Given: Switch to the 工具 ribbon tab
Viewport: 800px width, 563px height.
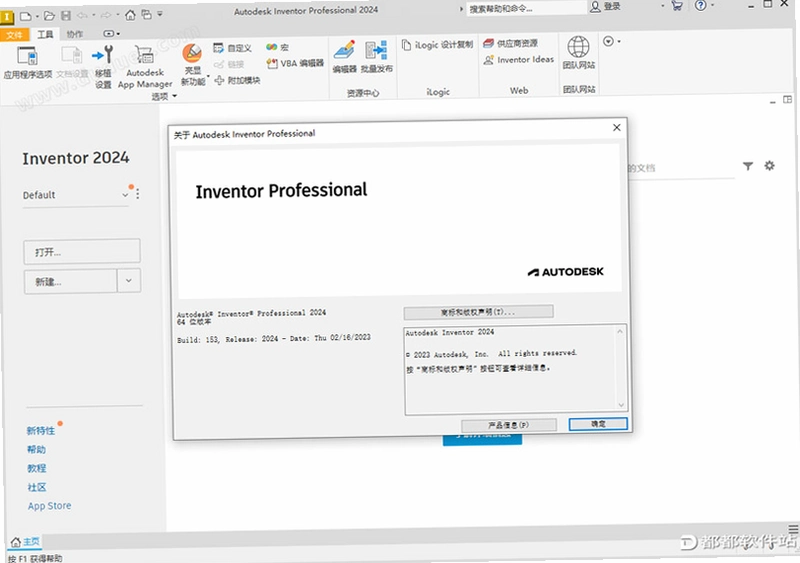Looking at the screenshot, I should [45, 34].
